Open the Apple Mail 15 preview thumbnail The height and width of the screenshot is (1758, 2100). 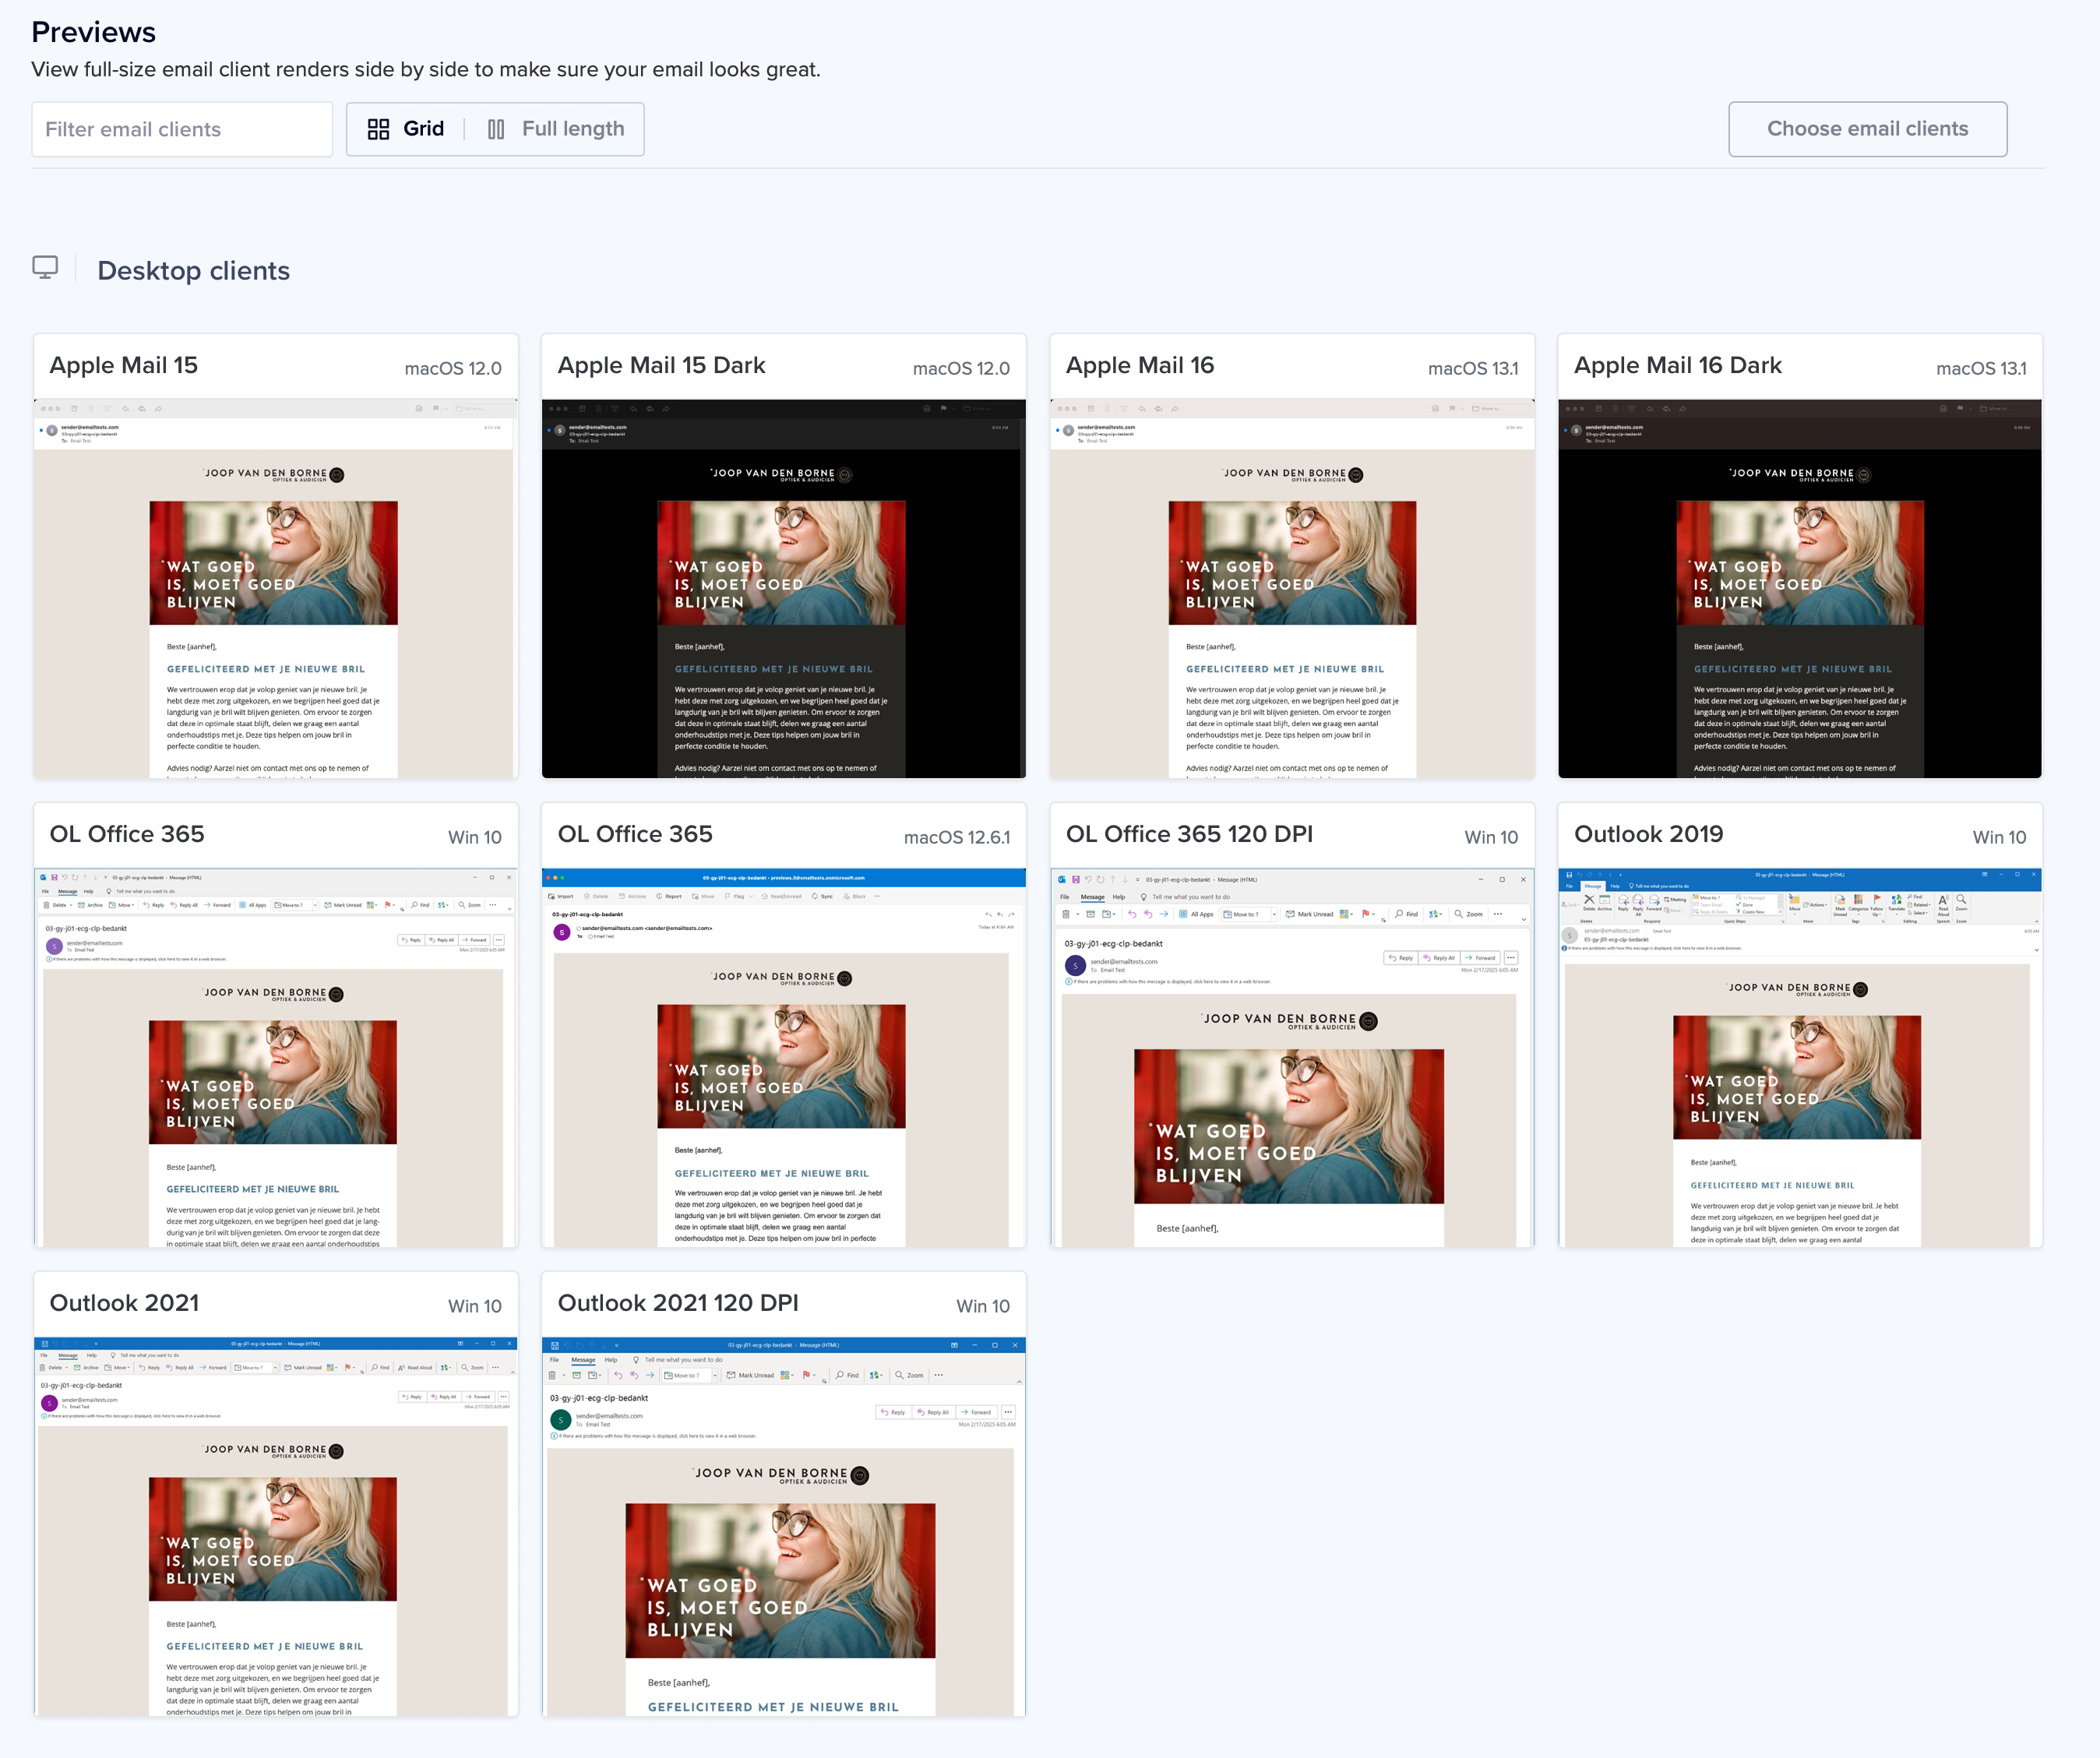tap(276, 589)
